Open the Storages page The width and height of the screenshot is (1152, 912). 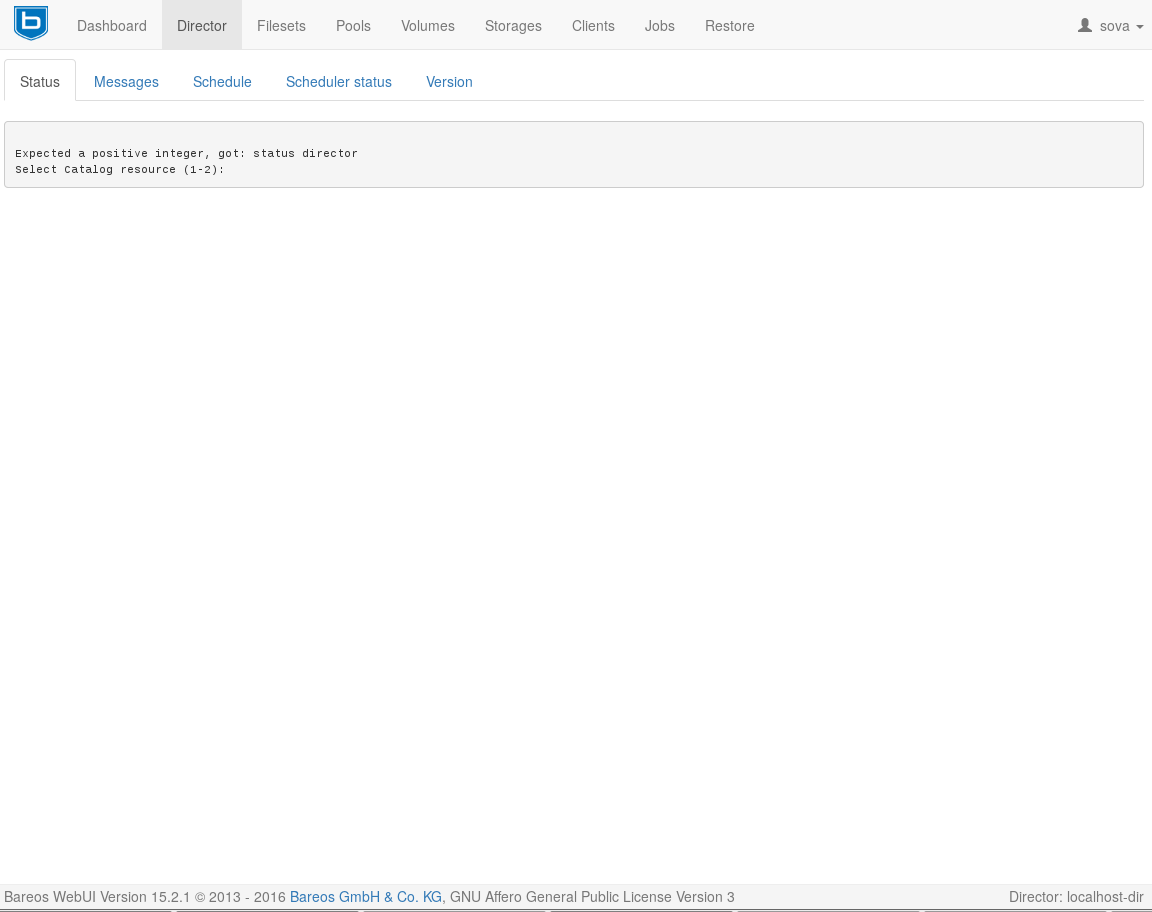point(513,26)
